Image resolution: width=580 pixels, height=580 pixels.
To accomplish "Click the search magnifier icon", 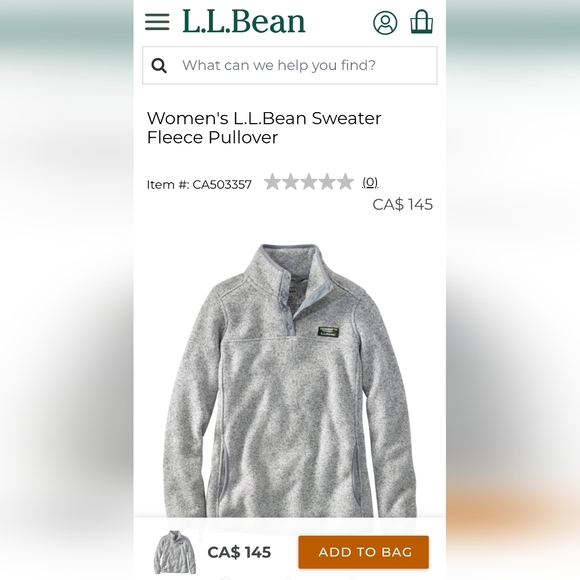I will click(x=159, y=66).
